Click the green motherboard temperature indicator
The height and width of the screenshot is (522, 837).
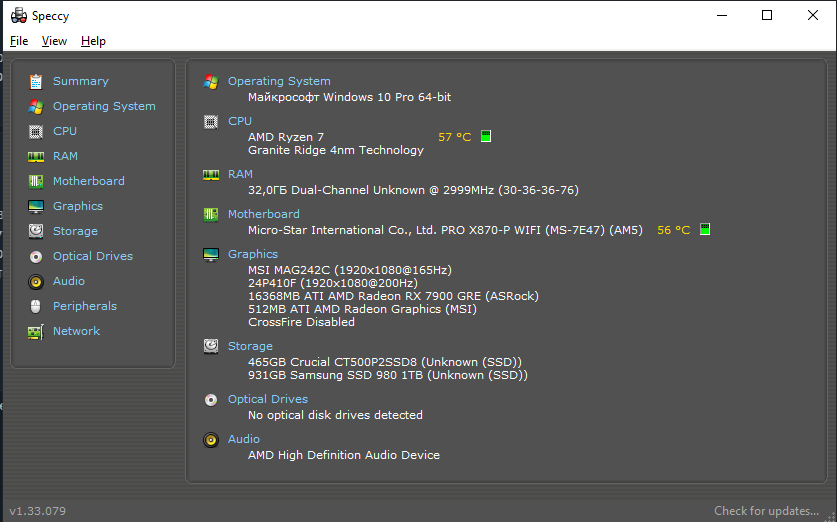pos(705,230)
